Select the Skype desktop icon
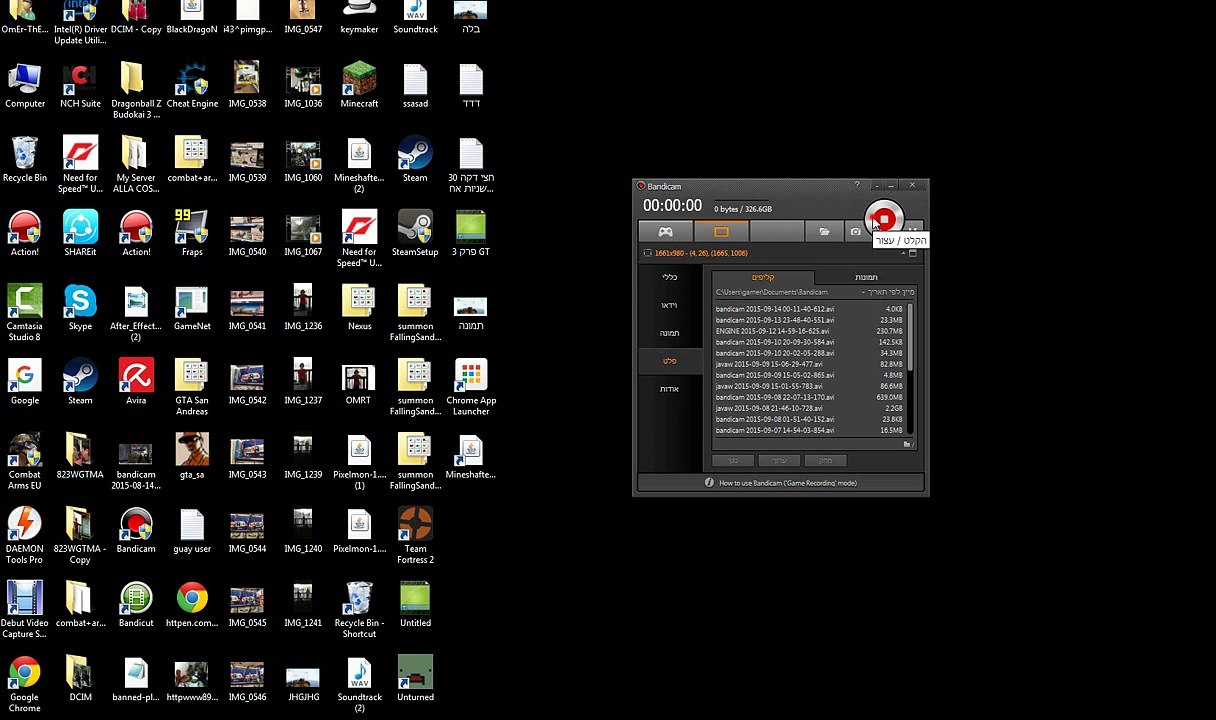The width and height of the screenshot is (1216, 720). (x=80, y=308)
